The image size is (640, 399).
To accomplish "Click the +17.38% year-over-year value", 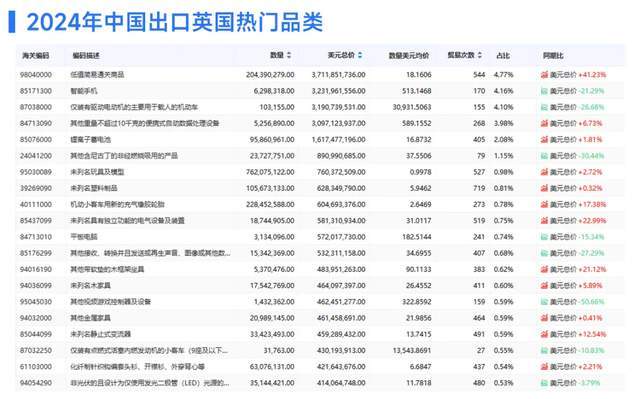I will 592,204.
